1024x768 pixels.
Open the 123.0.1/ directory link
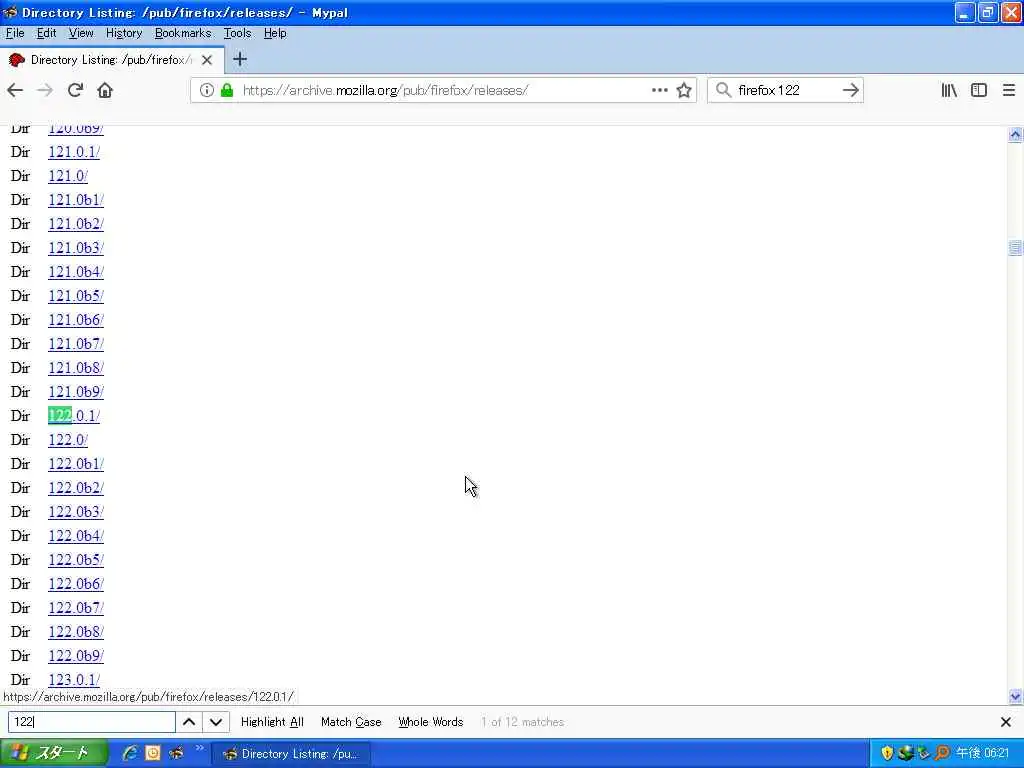pyautogui.click(x=74, y=680)
